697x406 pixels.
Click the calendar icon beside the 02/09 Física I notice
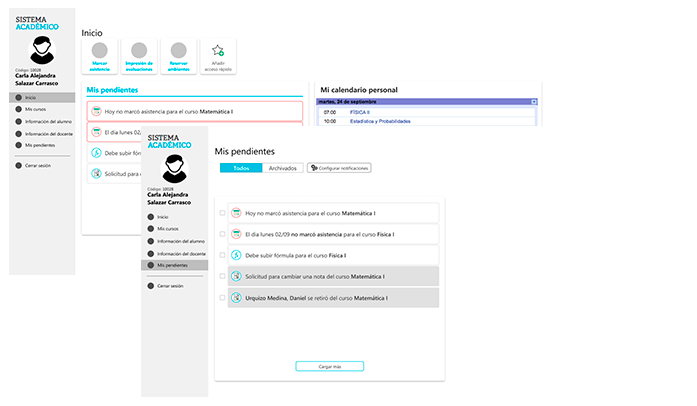236,234
